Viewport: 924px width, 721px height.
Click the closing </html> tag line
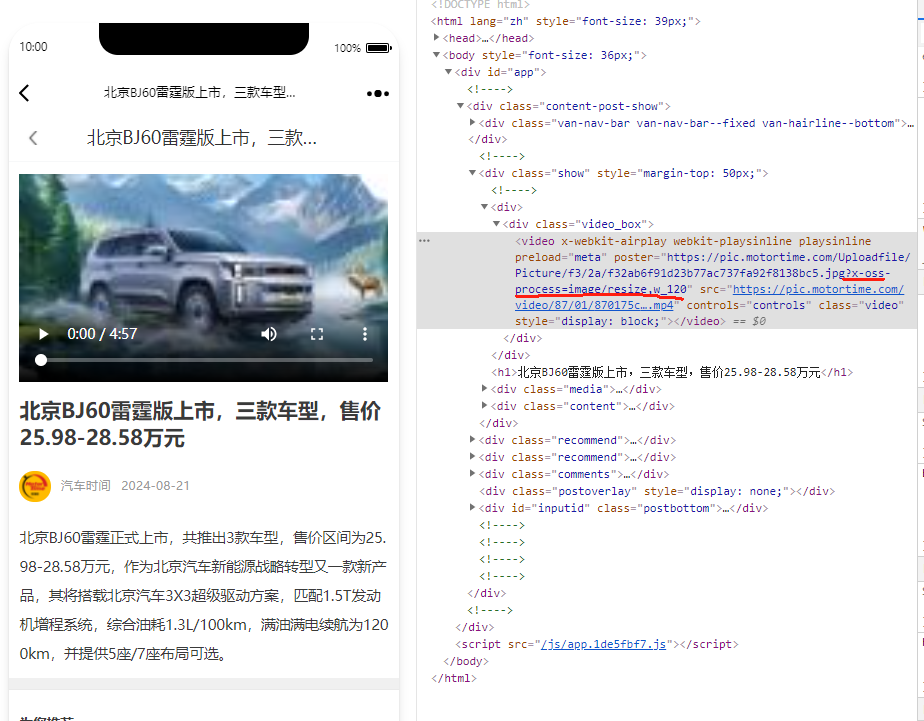pos(454,678)
